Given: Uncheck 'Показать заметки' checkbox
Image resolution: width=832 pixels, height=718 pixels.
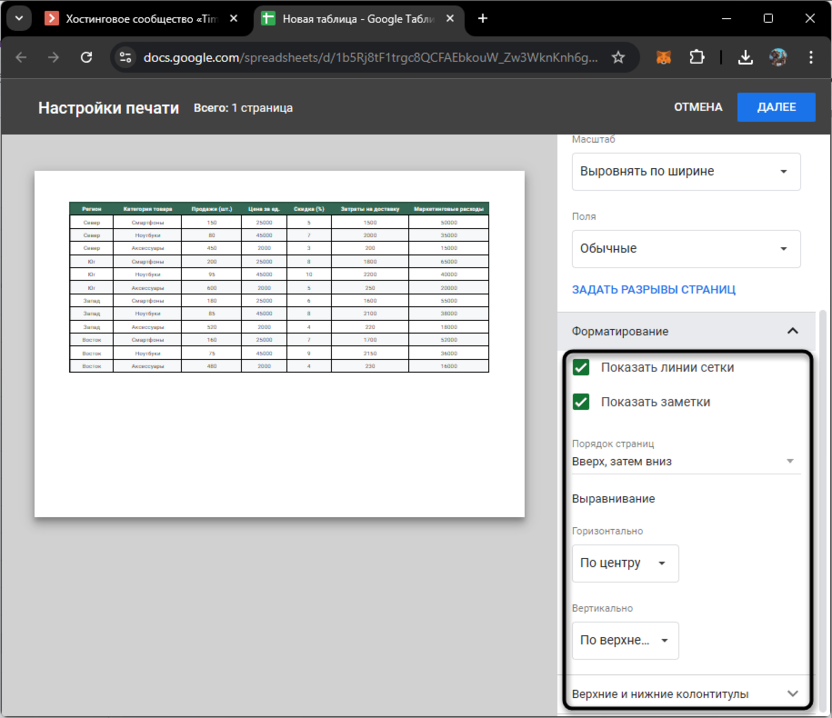Looking at the screenshot, I should pos(580,402).
